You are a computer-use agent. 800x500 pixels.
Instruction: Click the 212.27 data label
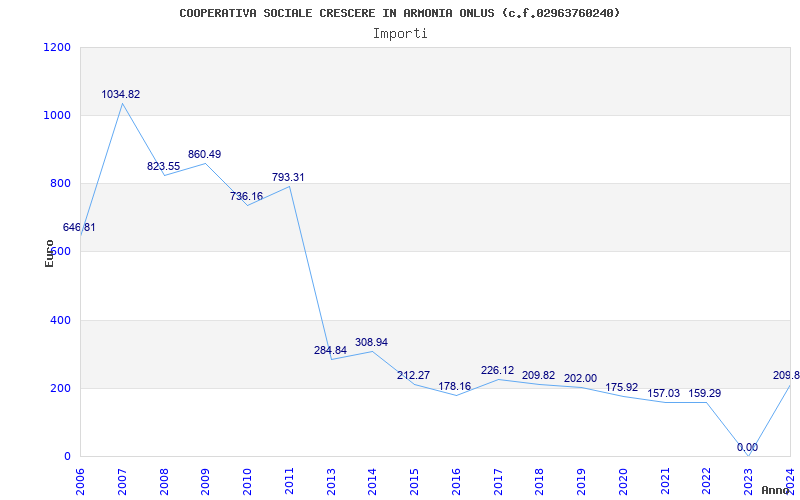[x=413, y=376]
